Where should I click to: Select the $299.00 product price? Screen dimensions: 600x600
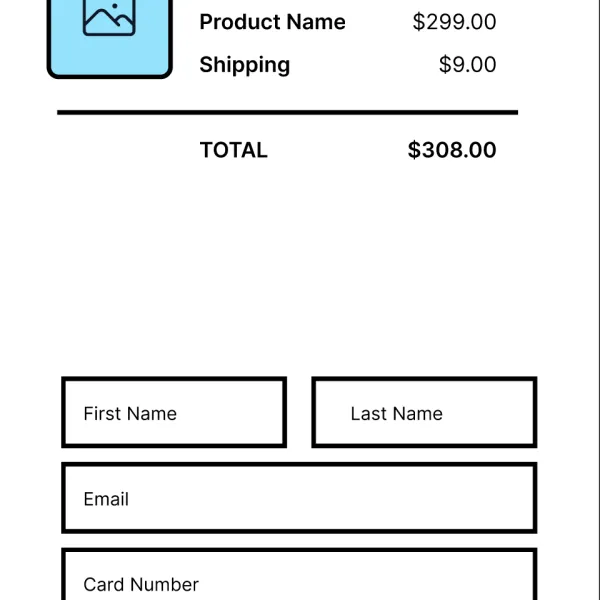(454, 22)
